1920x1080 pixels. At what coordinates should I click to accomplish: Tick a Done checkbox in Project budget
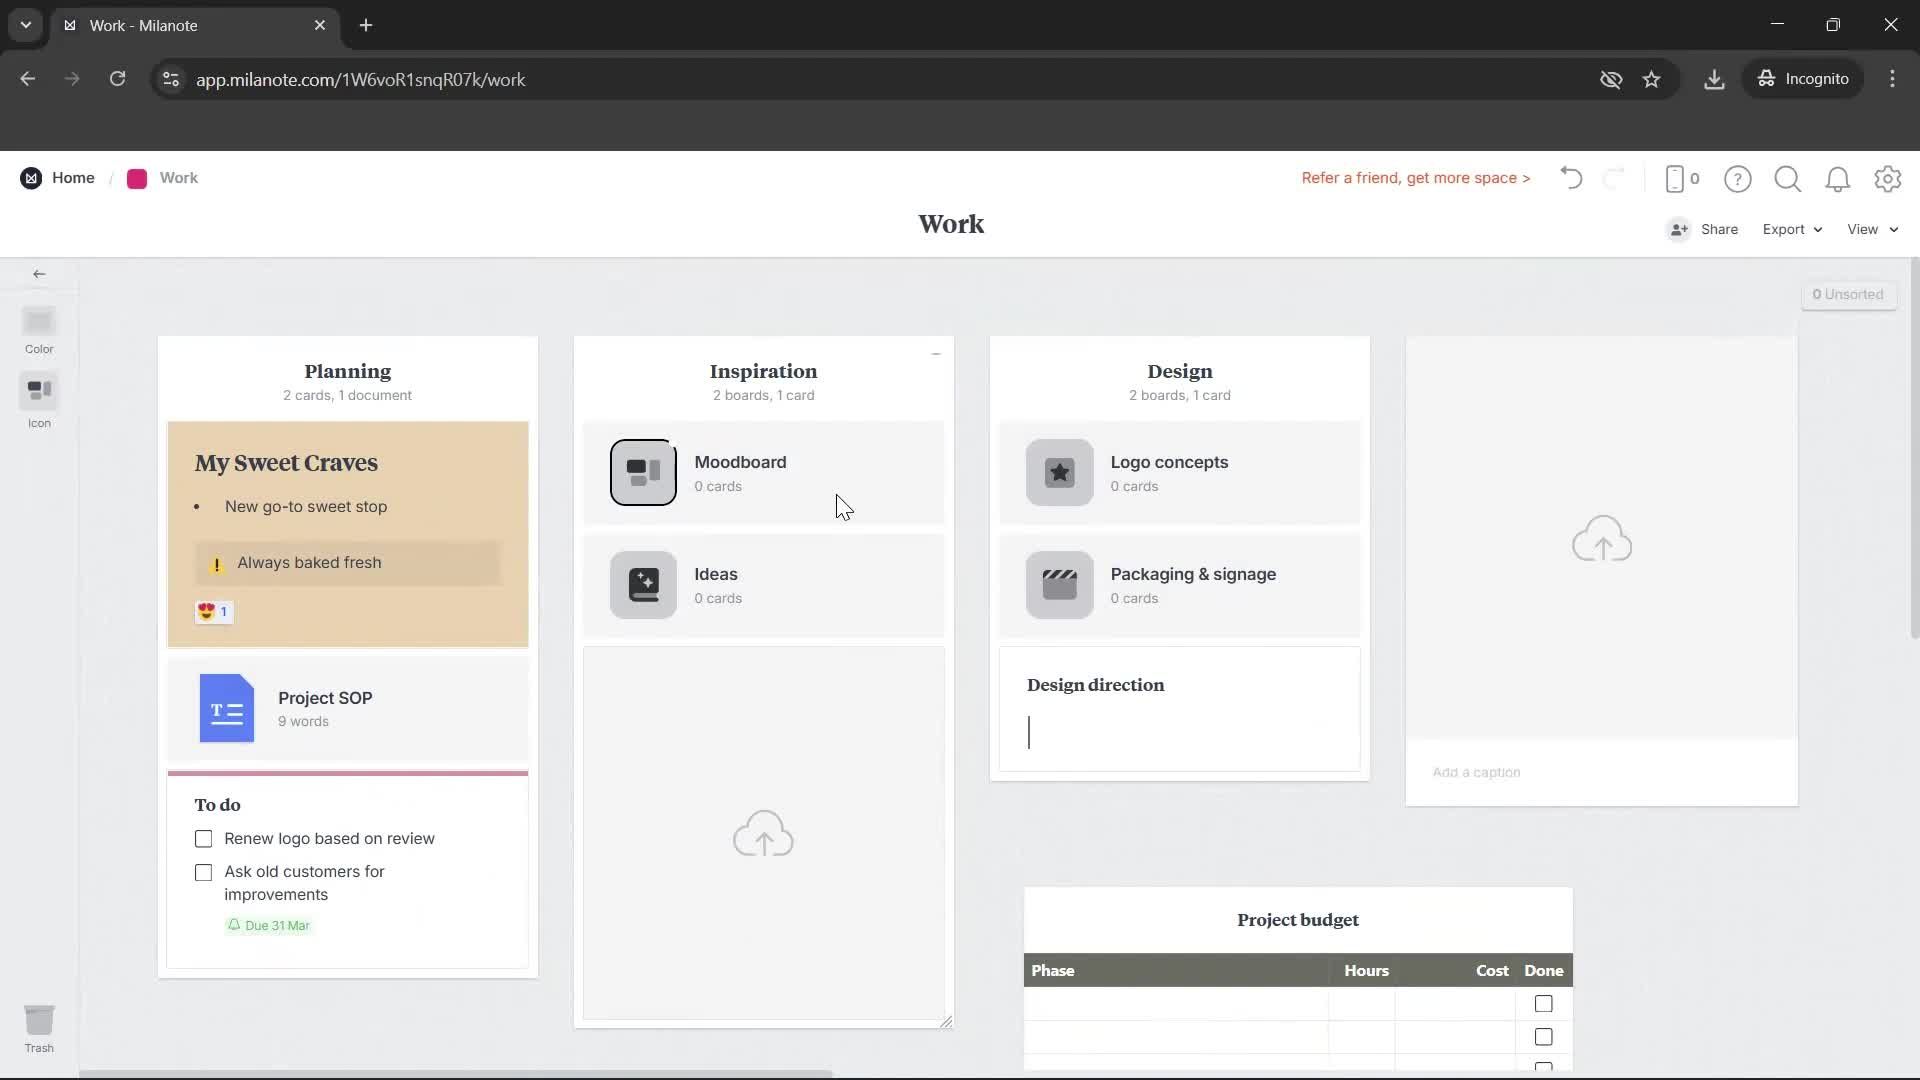pyautogui.click(x=1543, y=1004)
